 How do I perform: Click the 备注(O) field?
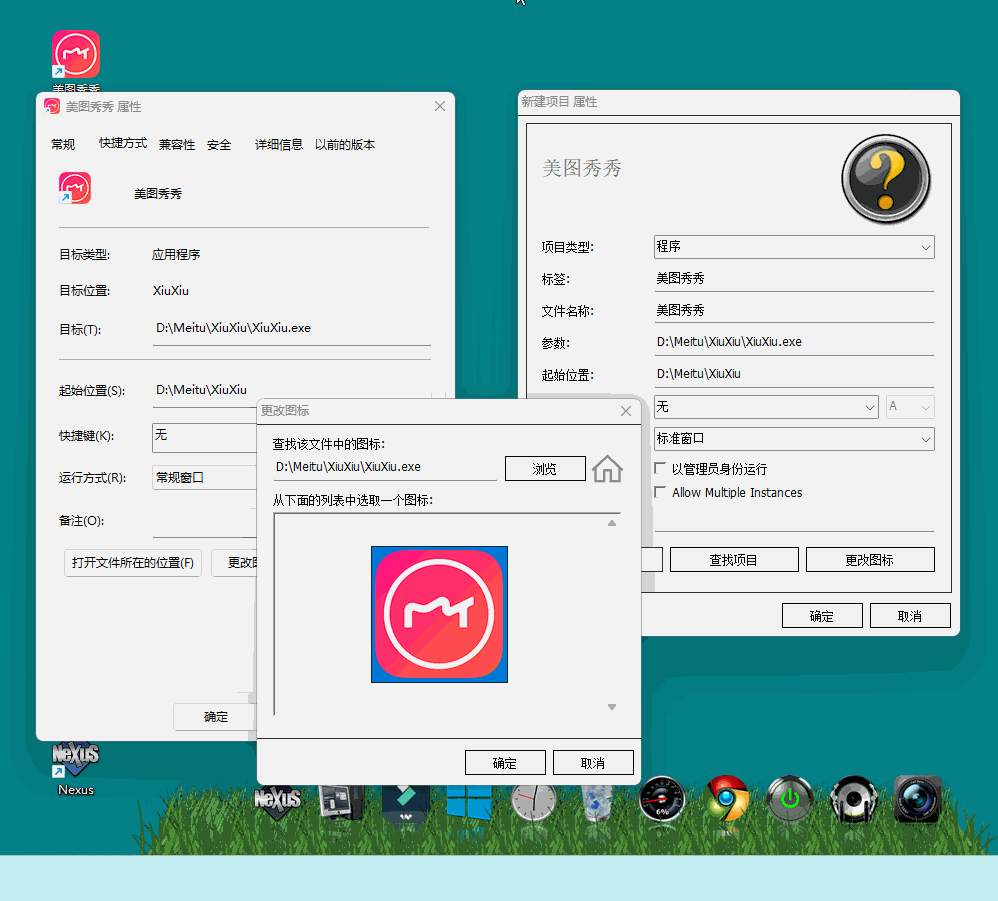tap(205, 522)
